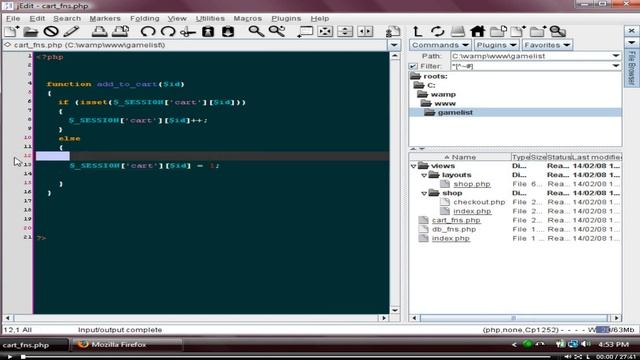Click the New View toolbar icon

pyautogui.click(x=305, y=31)
